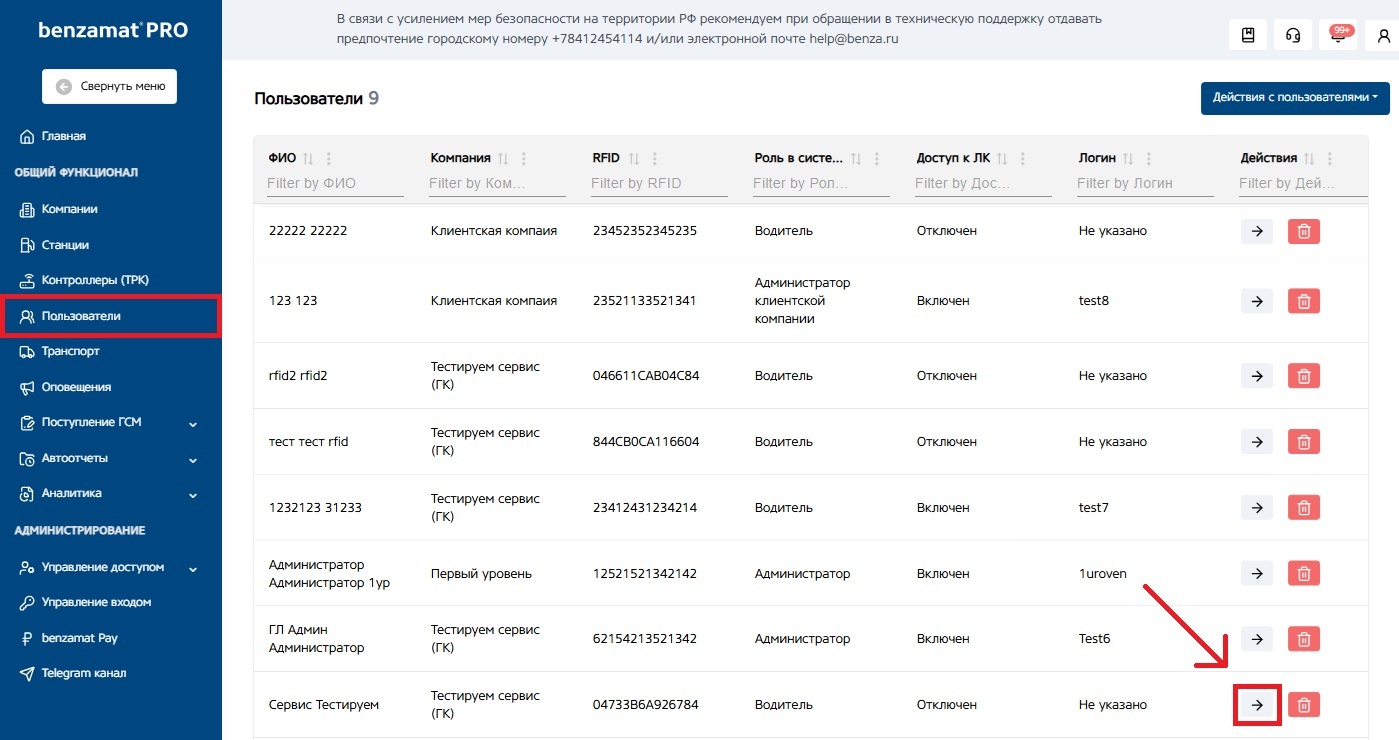Click Свернуть меню button

[109, 87]
